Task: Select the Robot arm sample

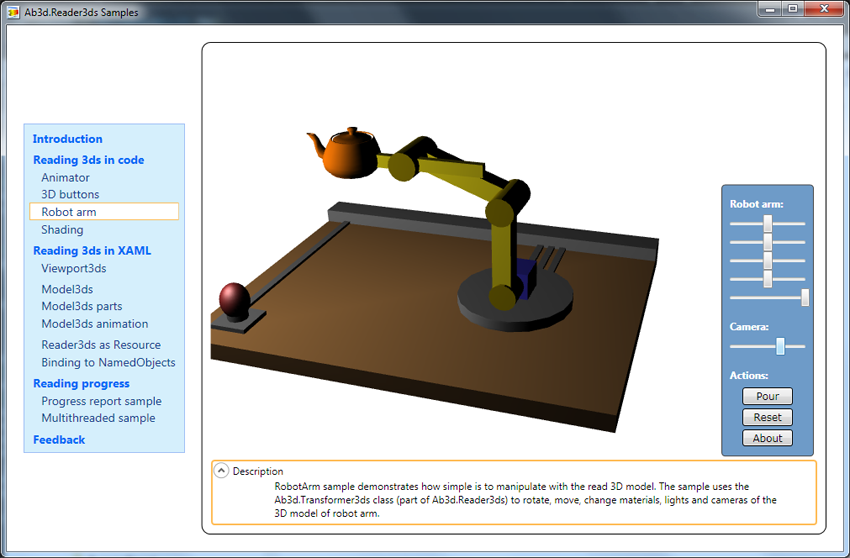Action: 104,211
